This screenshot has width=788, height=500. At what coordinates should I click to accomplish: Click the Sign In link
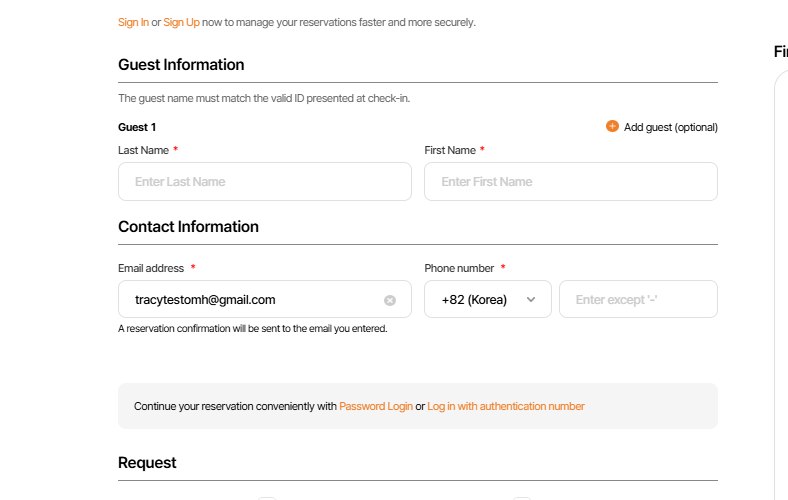point(134,22)
